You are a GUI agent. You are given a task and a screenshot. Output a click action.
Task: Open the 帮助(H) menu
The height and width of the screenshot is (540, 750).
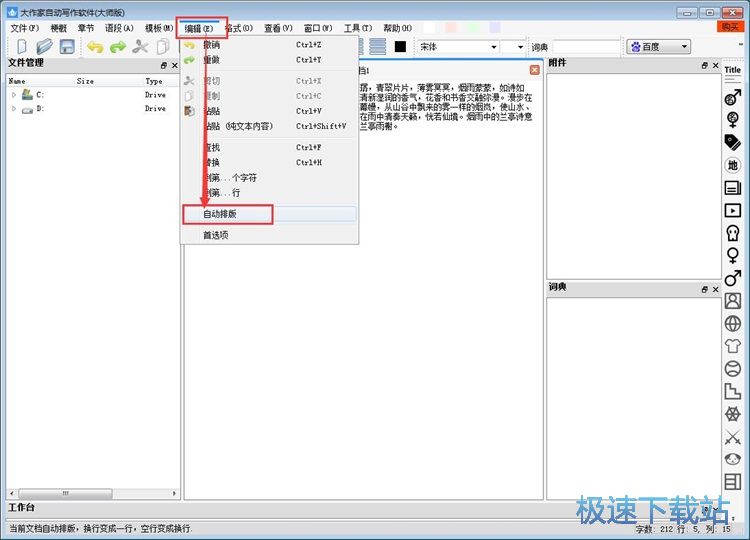tap(397, 28)
